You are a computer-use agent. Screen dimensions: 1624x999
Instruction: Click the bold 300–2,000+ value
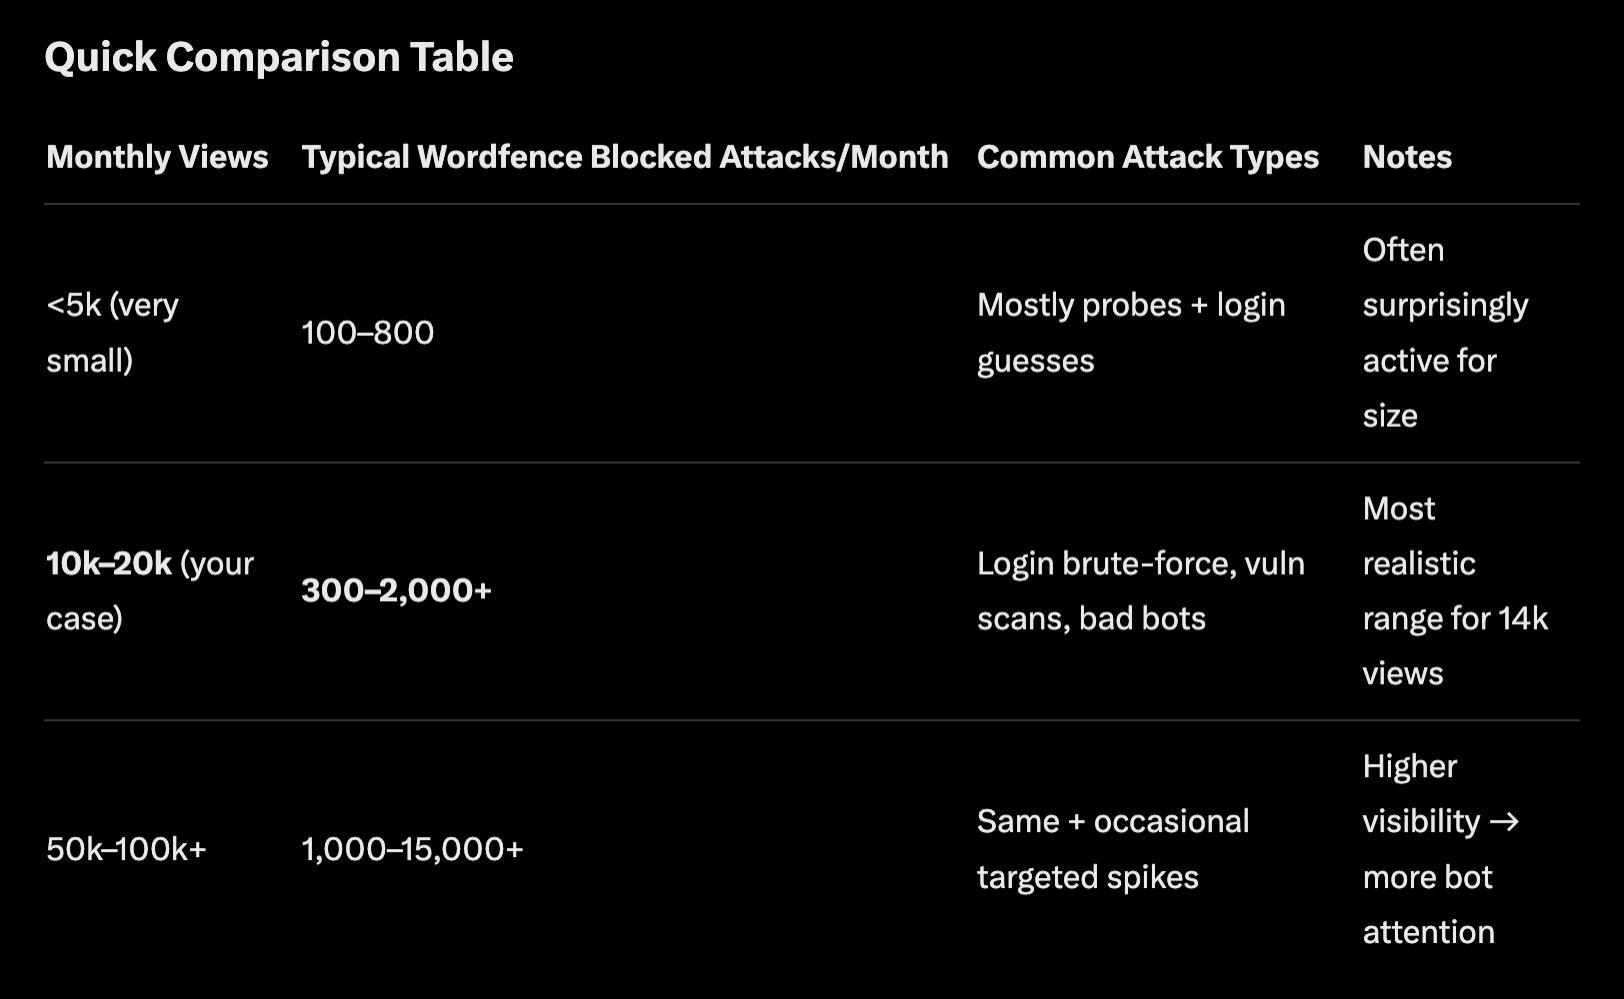pyautogui.click(x=396, y=590)
